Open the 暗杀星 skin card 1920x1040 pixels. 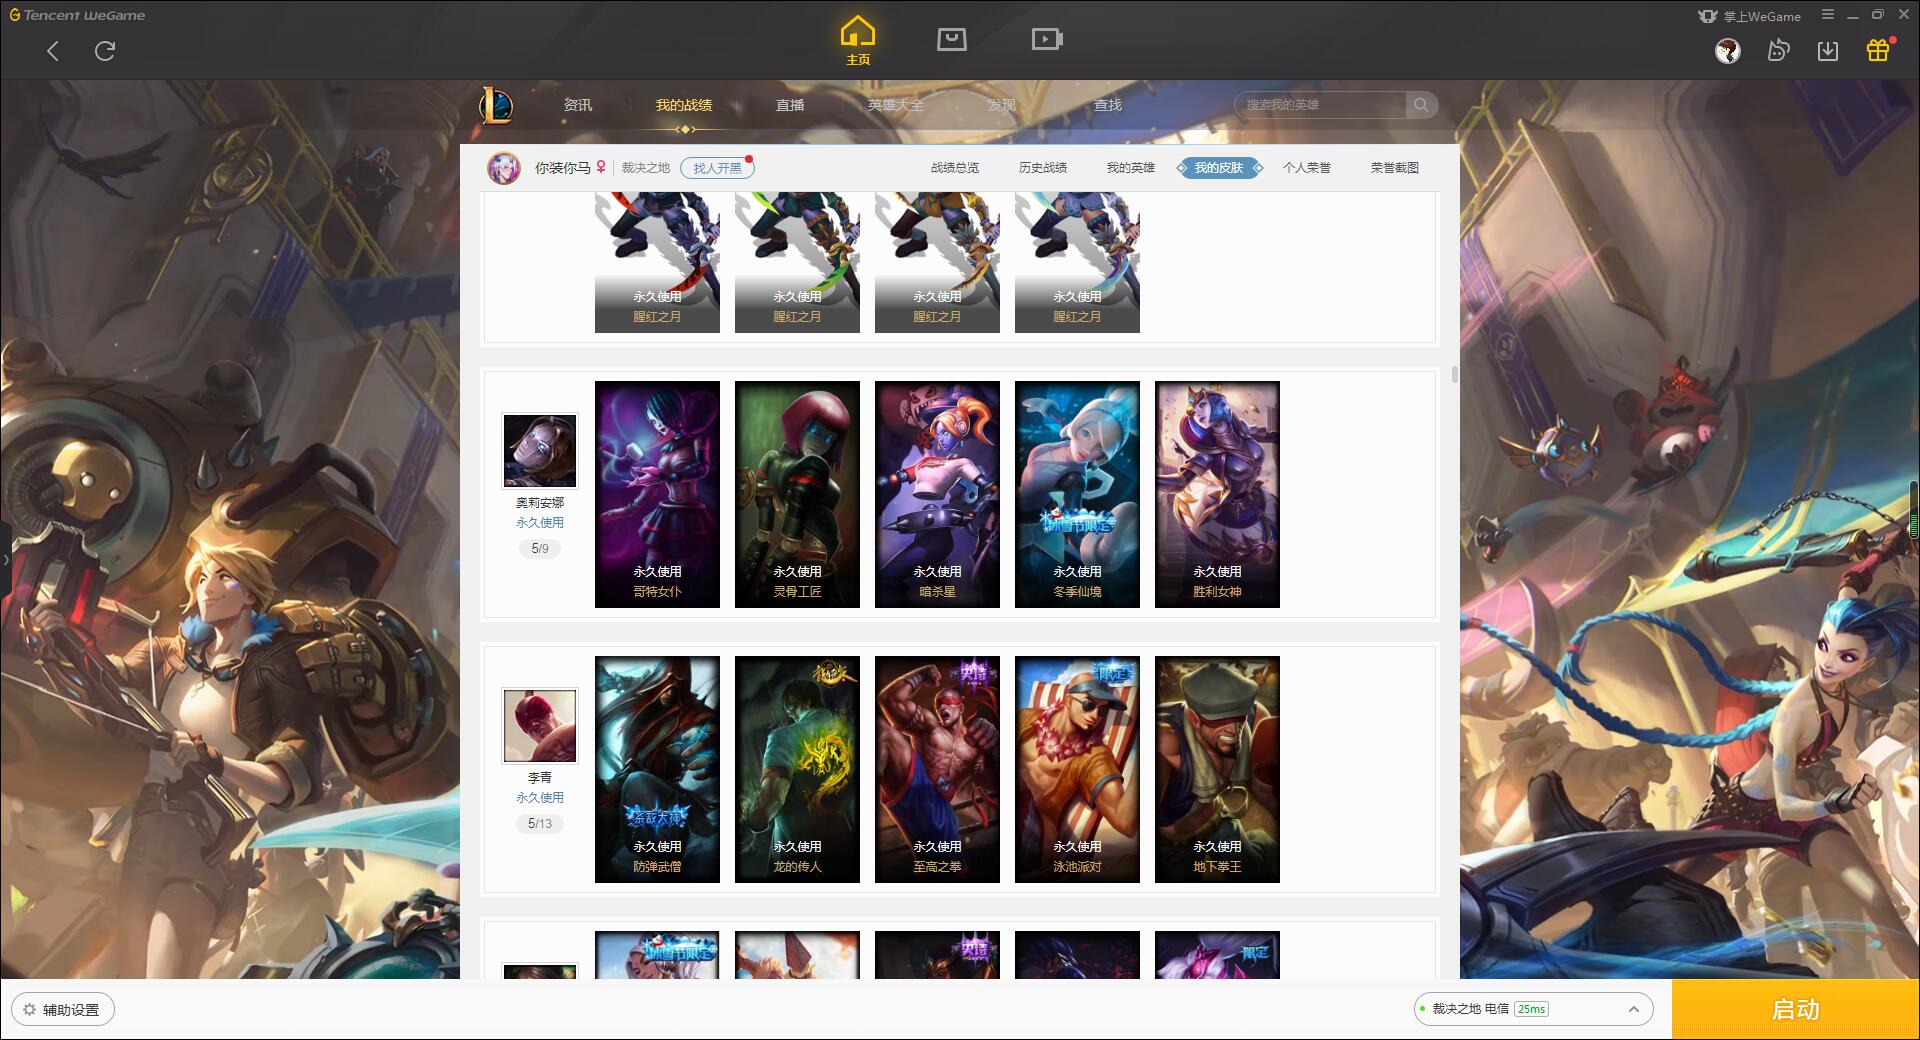(x=937, y=494)
